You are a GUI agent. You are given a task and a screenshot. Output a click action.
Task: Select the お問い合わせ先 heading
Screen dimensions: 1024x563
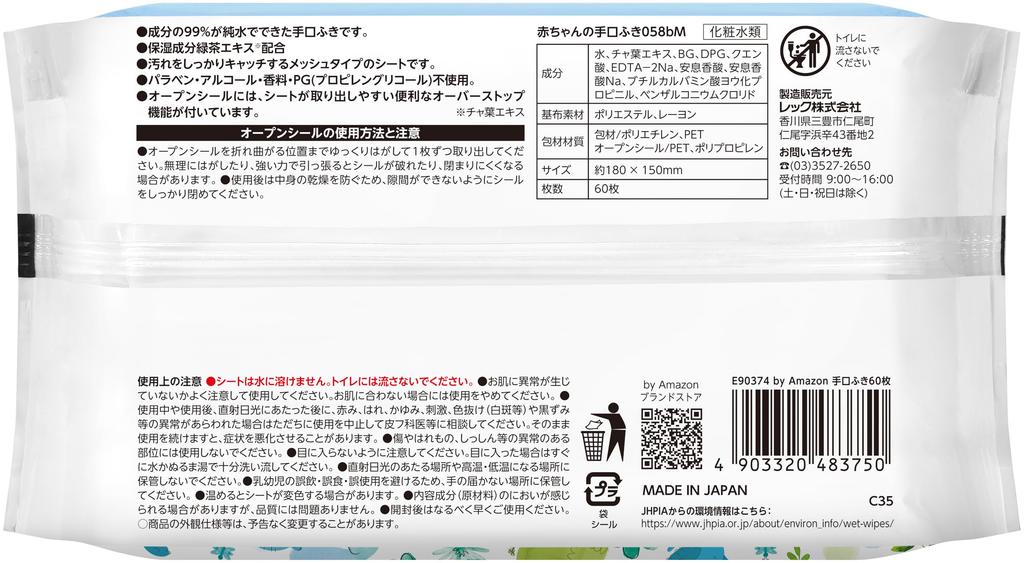point(816,152)
